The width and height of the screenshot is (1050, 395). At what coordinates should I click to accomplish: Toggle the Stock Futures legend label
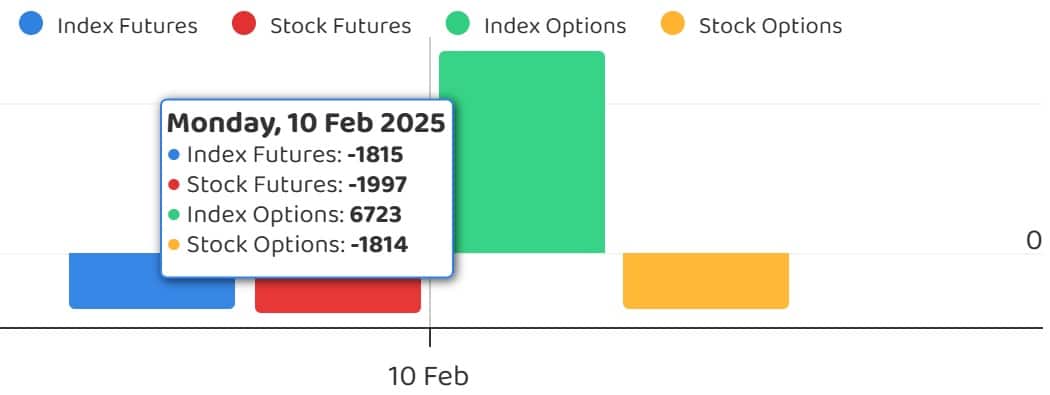click(x=340, y=26)
